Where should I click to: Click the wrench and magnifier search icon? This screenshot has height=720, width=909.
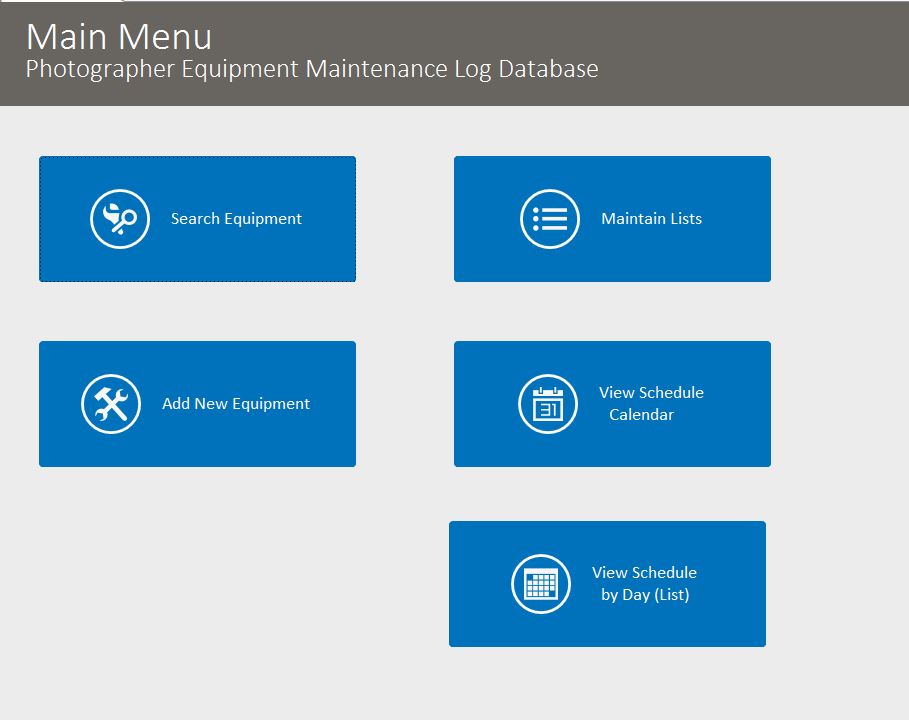coord(120,219)
